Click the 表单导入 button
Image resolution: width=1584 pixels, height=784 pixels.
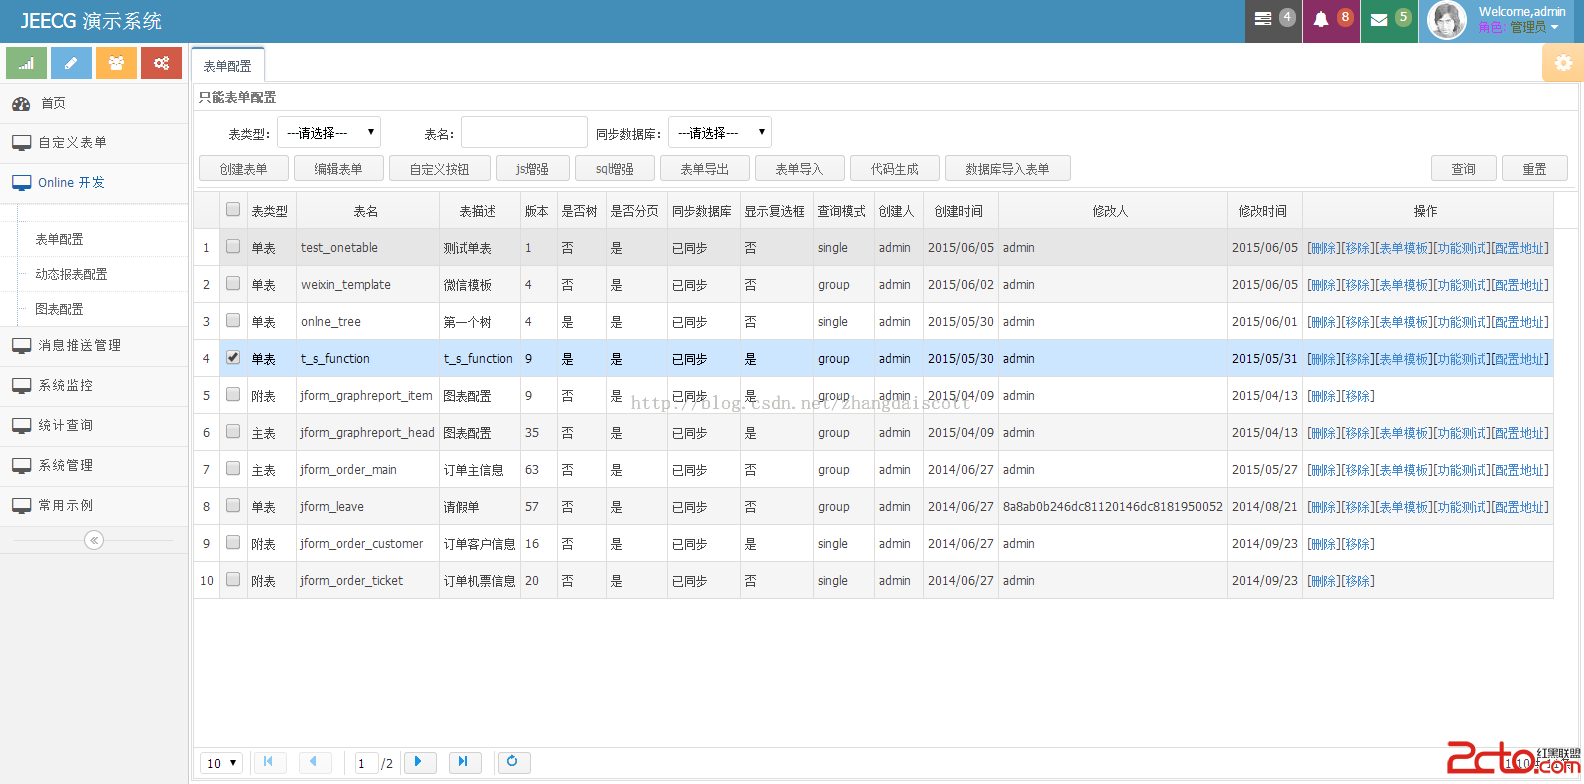[800, 168]
